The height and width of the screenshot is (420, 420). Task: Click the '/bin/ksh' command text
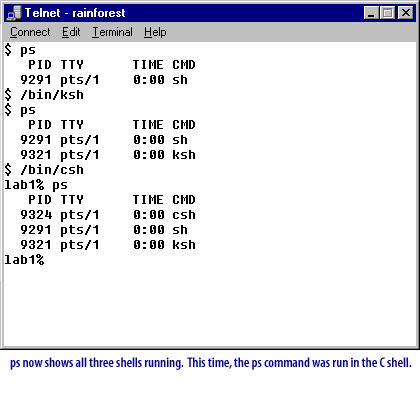[52, 95]
